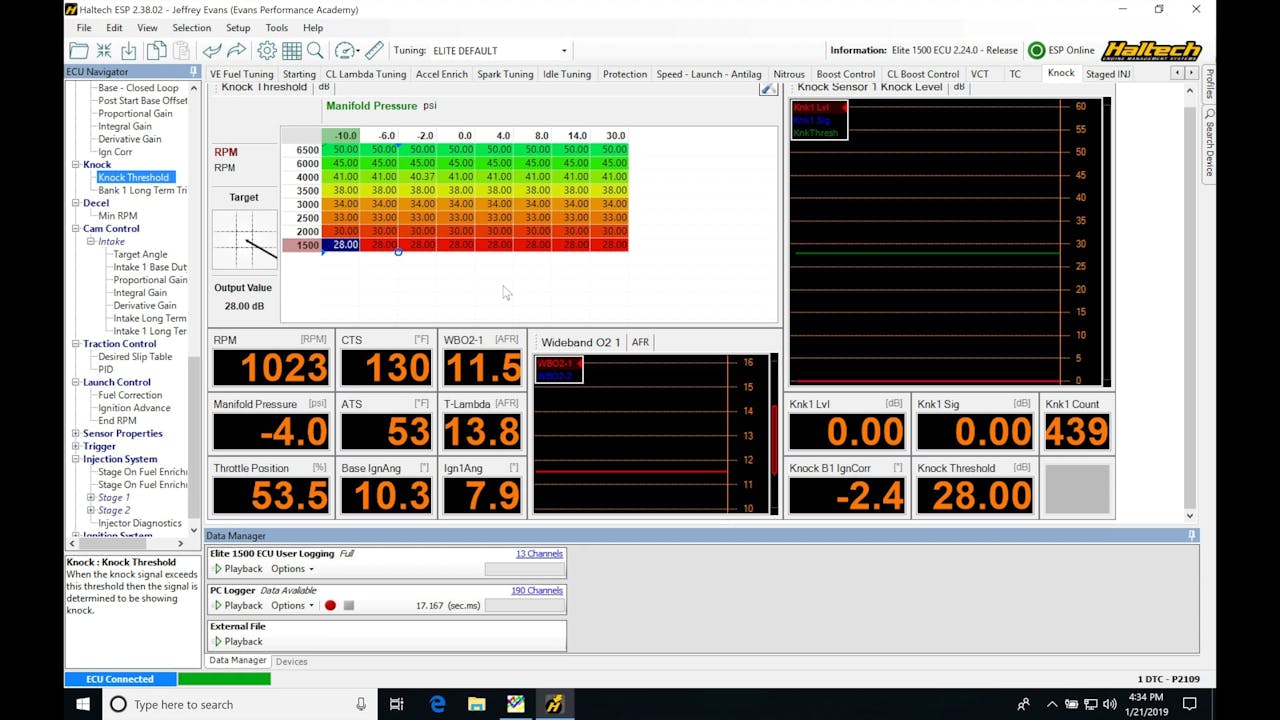Click the gauge dial icon in toolbar
The width and height of the screenshot is (1280, 720).
click(344, 51)
